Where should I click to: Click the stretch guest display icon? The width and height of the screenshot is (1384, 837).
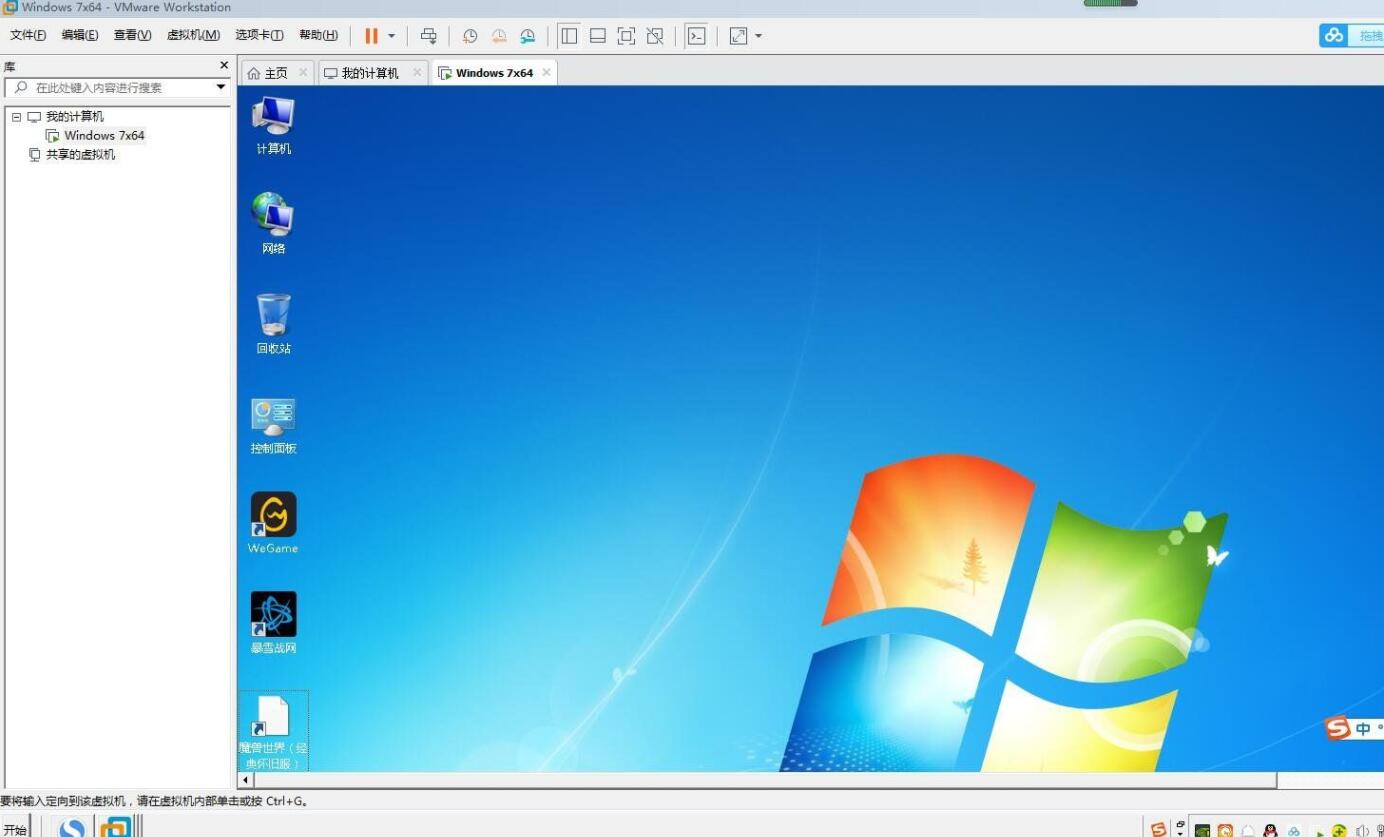(x=738, y=36)
